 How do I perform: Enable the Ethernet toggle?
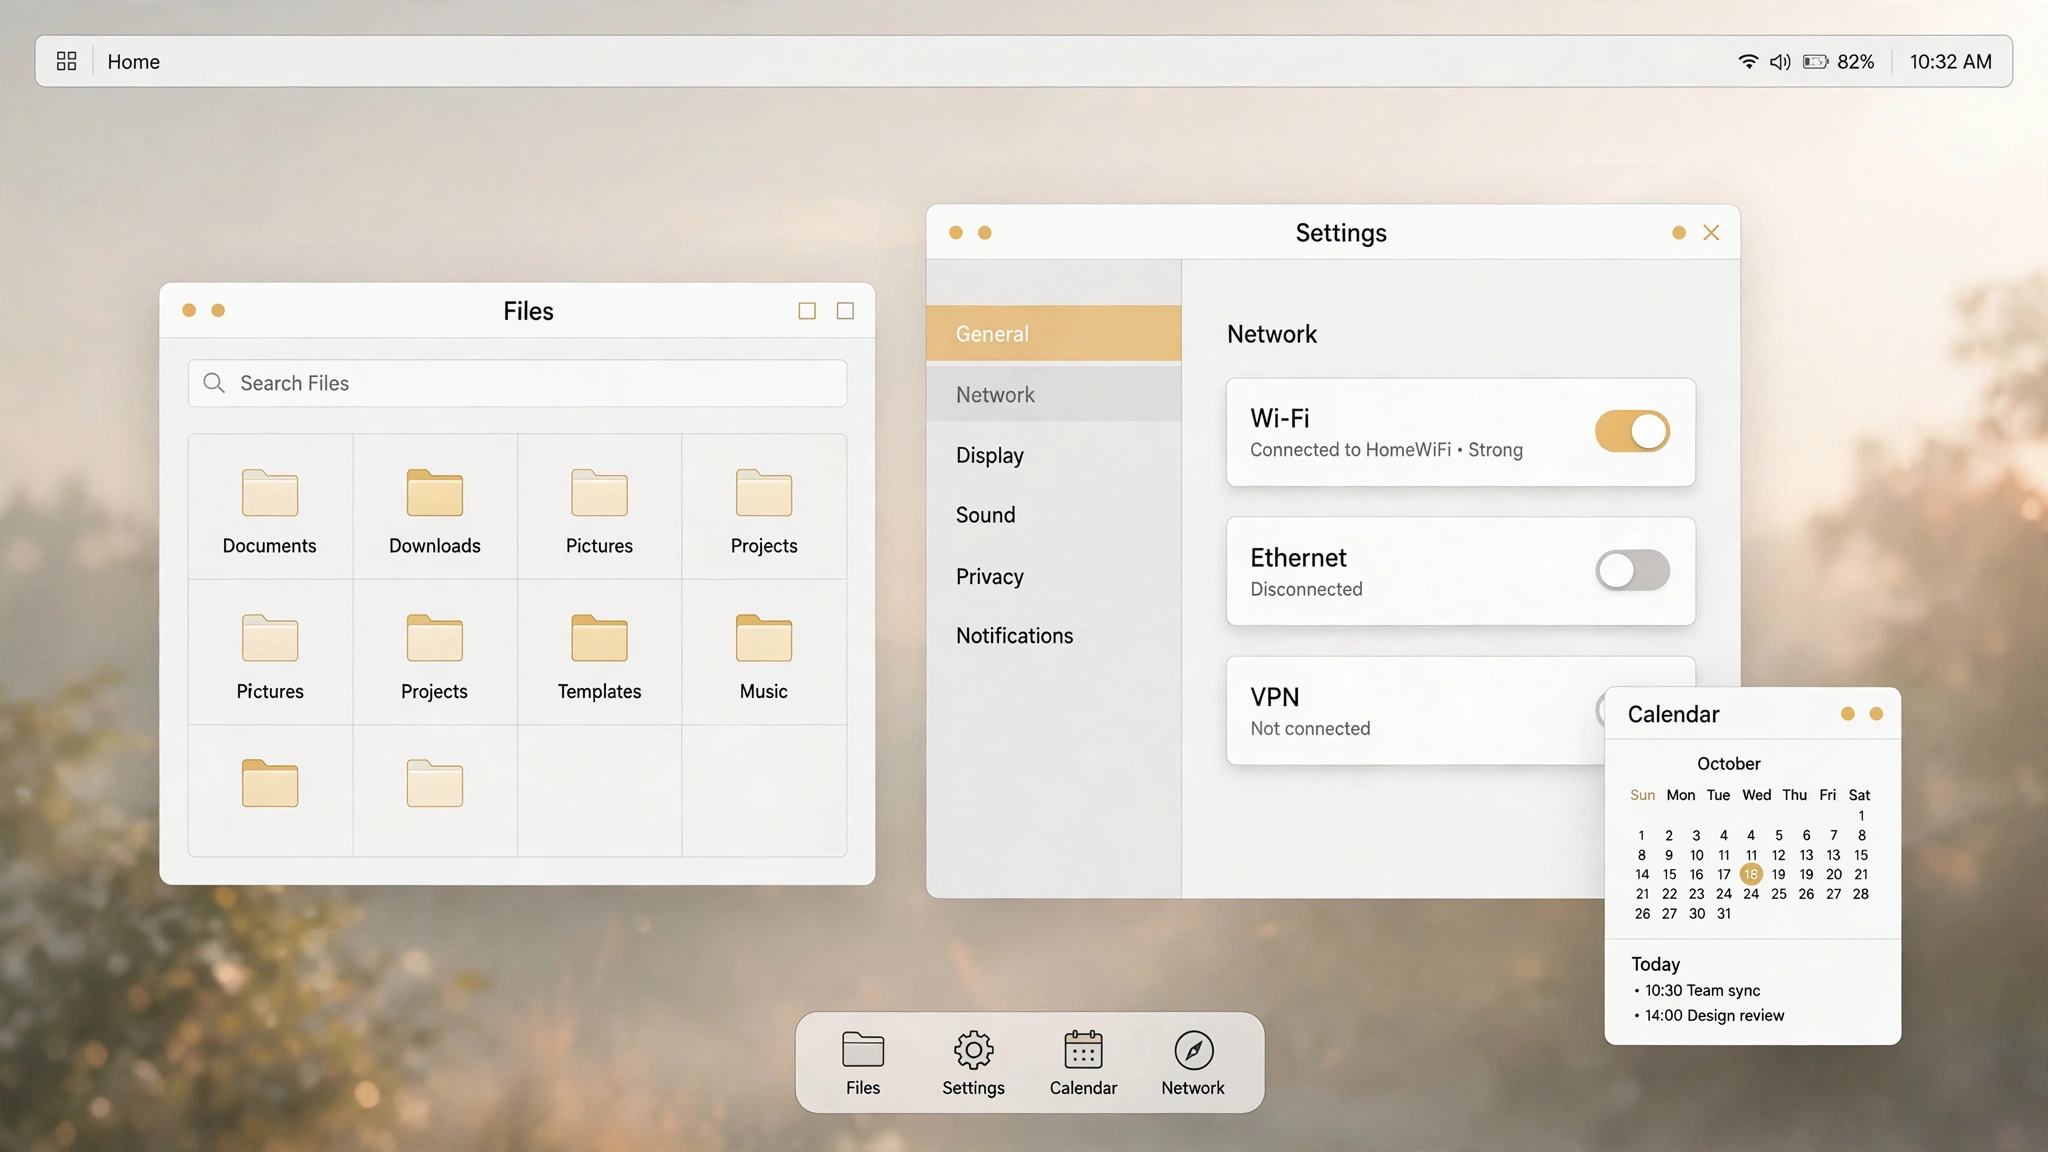[x=1632, y=571]
